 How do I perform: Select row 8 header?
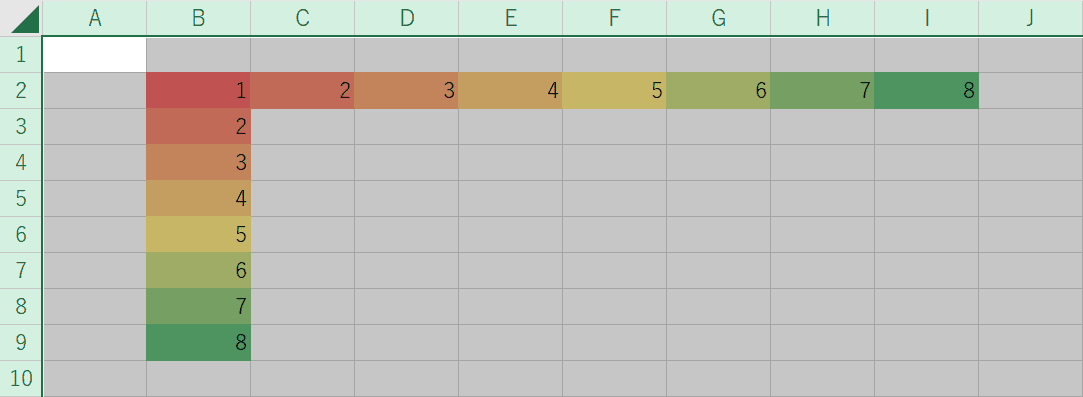[21, 307]
